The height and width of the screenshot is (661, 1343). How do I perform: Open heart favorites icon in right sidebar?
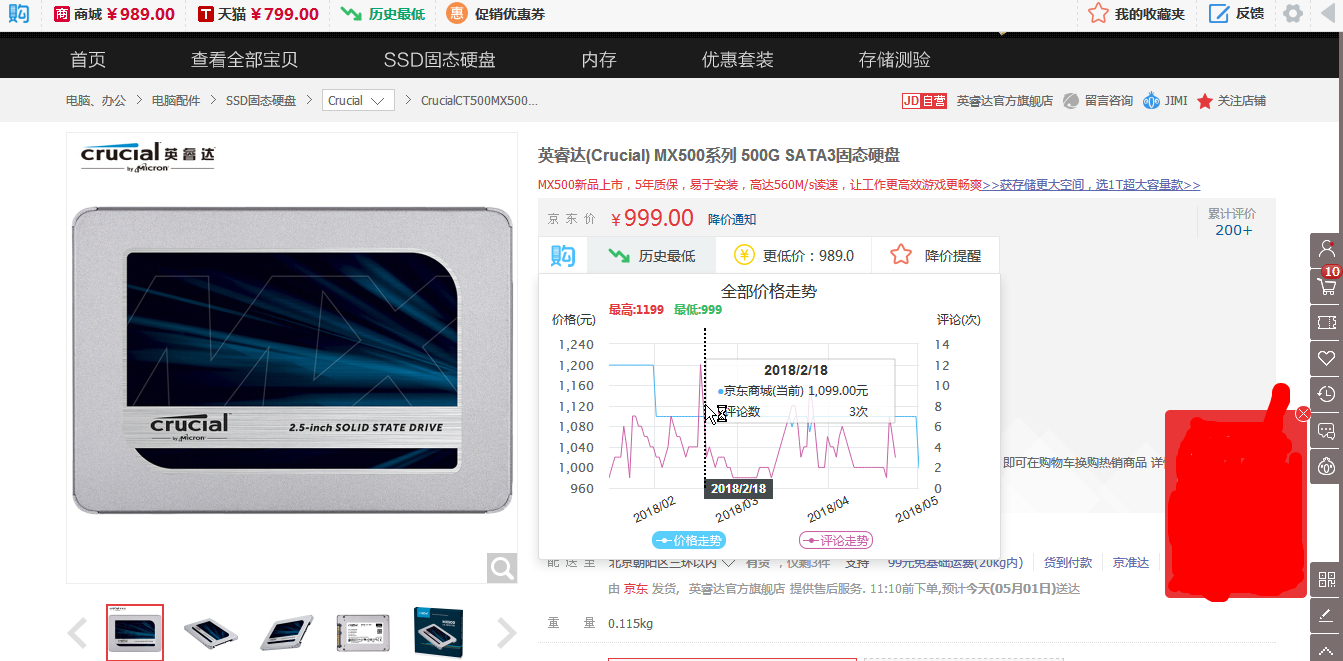(x=1327, y=358)
